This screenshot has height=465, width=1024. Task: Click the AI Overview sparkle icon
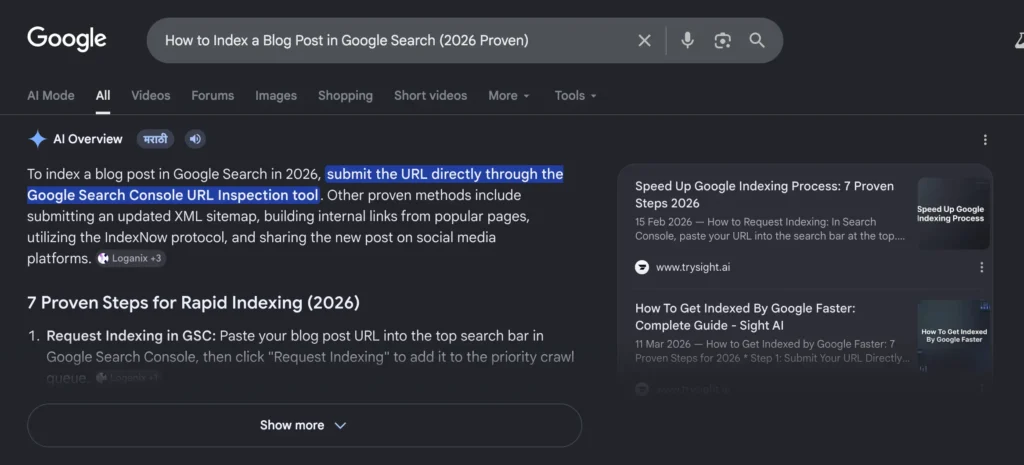37,139
